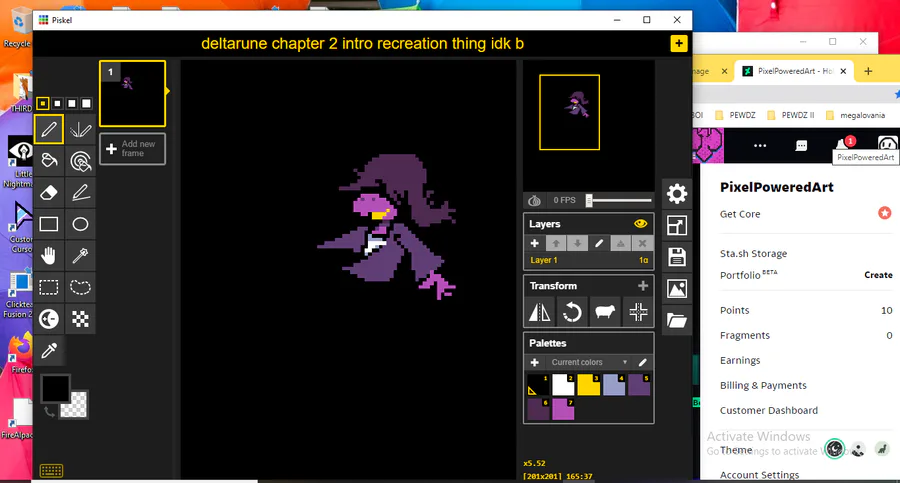The width and height of the screenshot is (900, 483).
Task: Add a new layer with plus button
Action: click(534, 244)
